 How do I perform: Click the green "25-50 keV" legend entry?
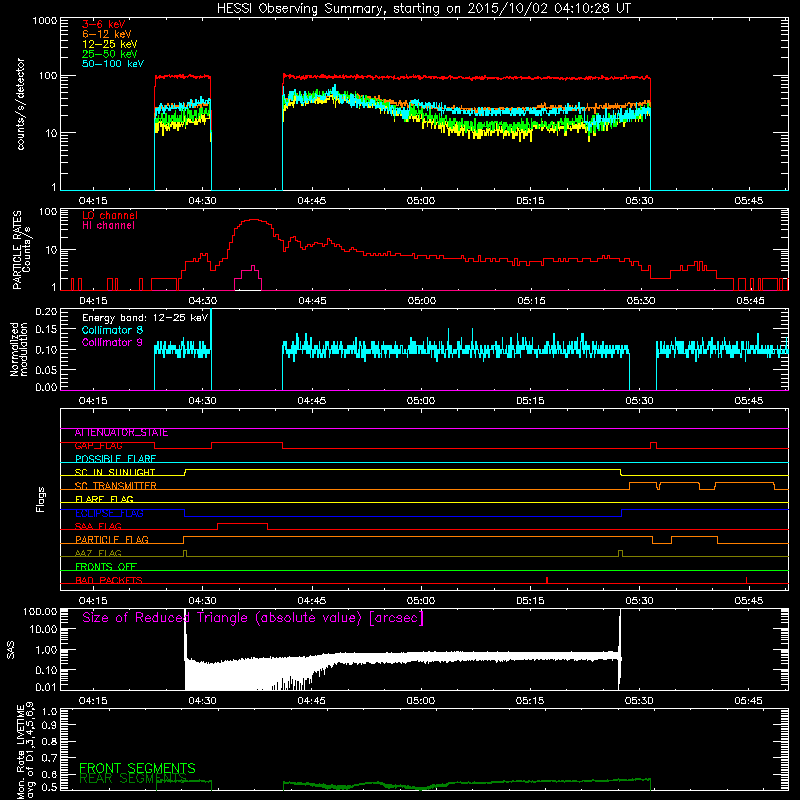tap(110, 54)
